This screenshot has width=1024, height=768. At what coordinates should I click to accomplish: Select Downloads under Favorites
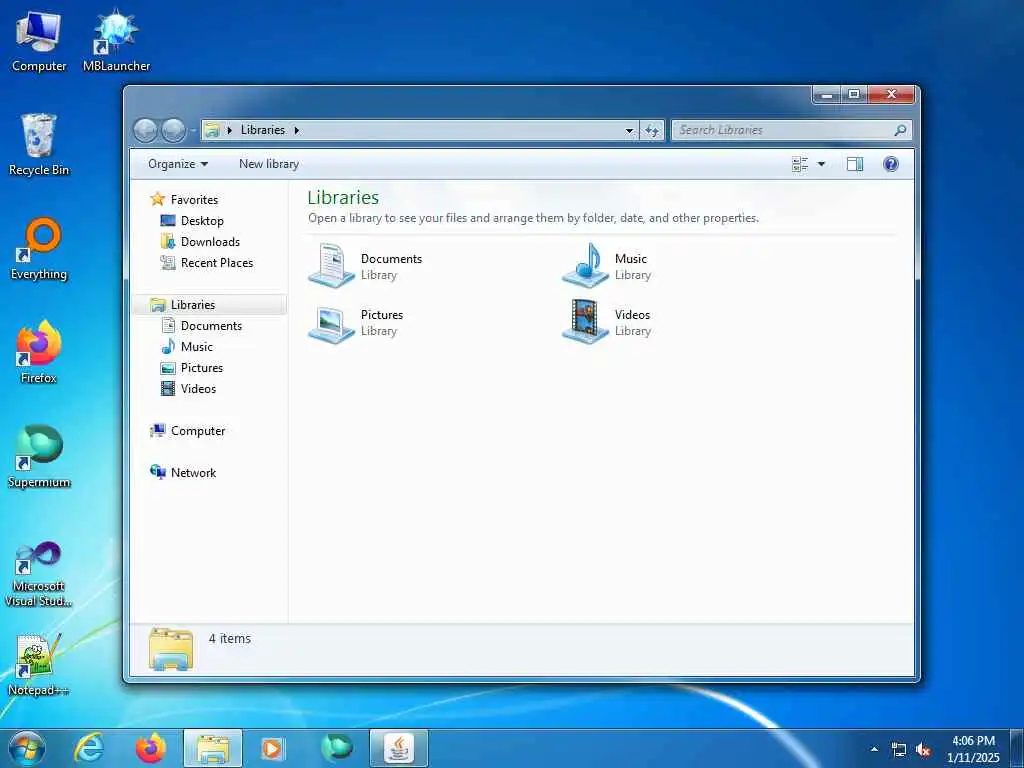pyautogui.click(x=210, y=242)
